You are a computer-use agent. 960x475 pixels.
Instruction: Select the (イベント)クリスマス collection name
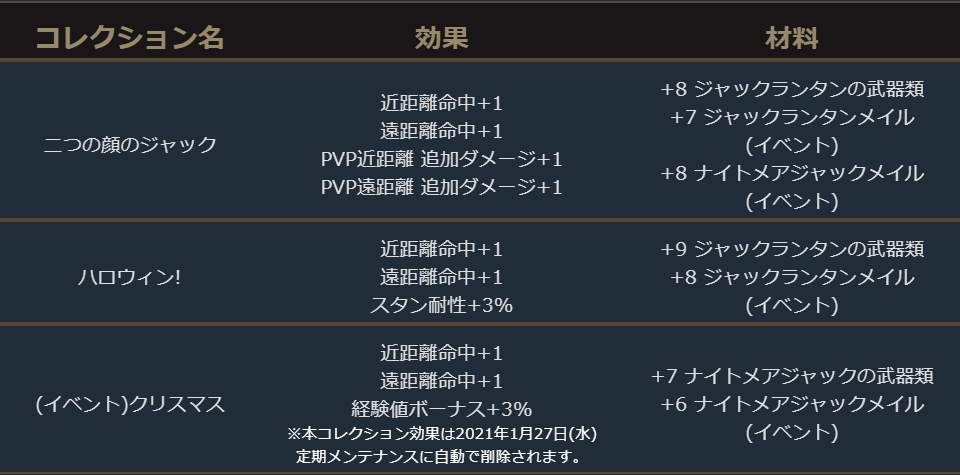(x=130, y=405)
